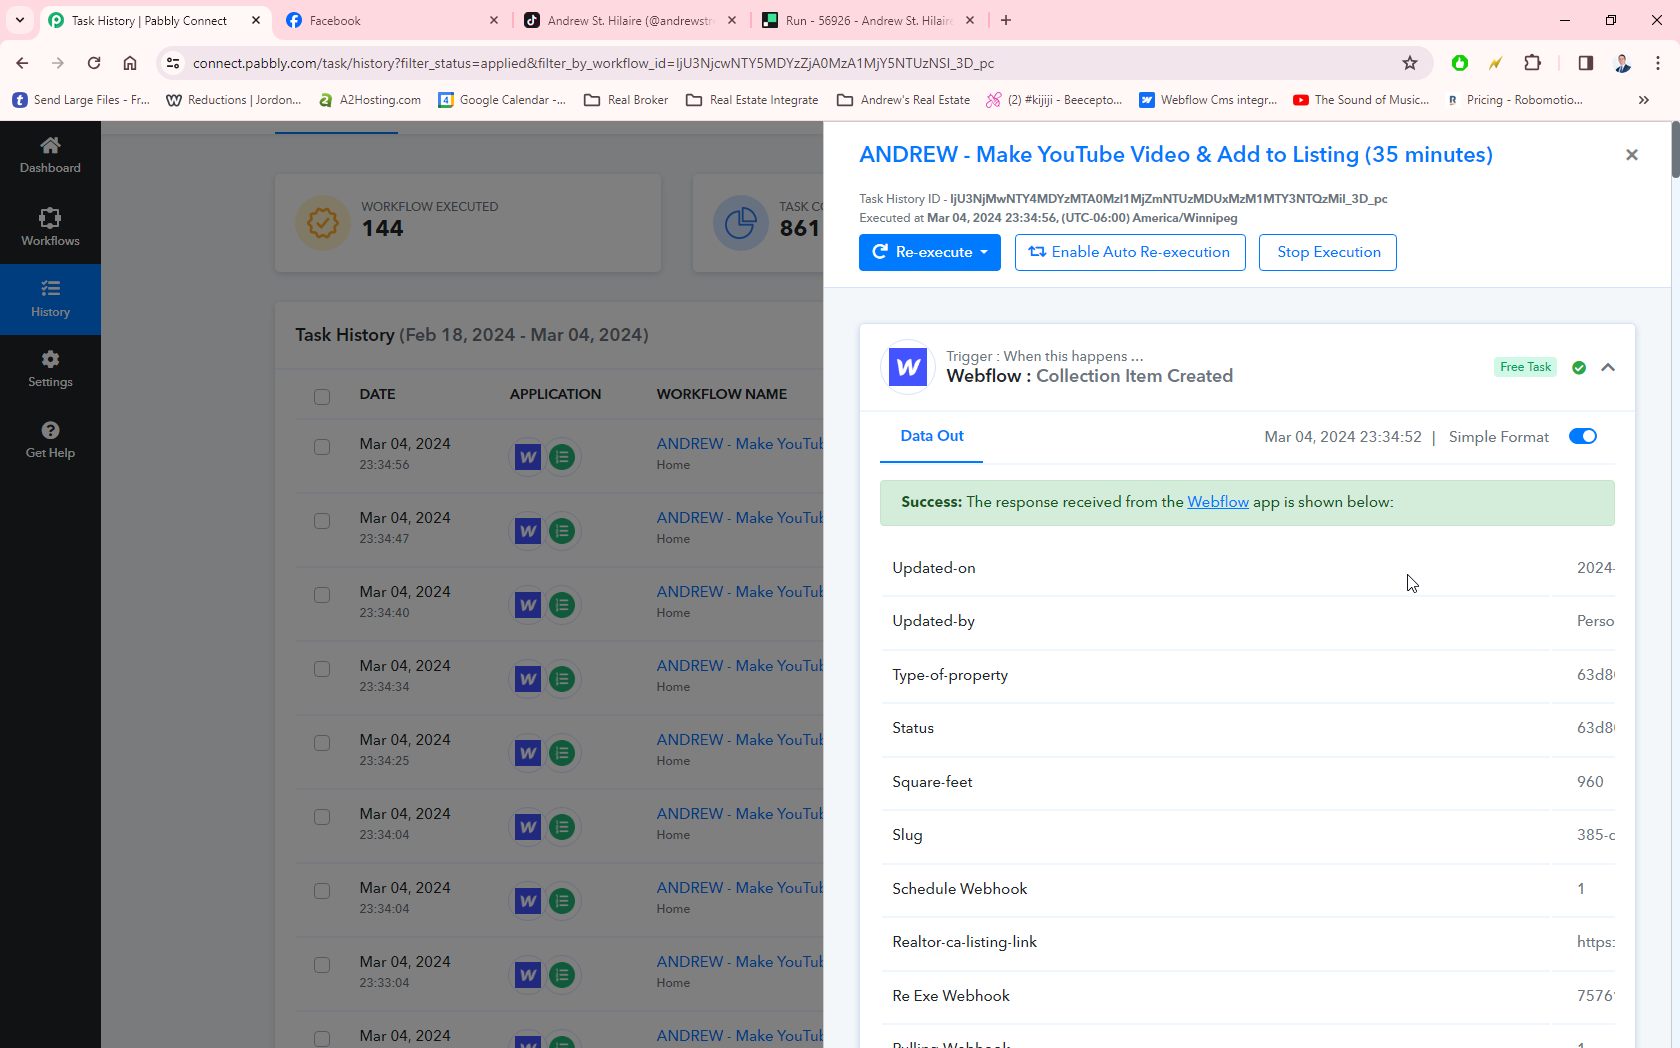The width and height of the screenshot is (1680, 1048).
Task: Click the Task Consumed pie icon
Action: click(x=740, y=223)
